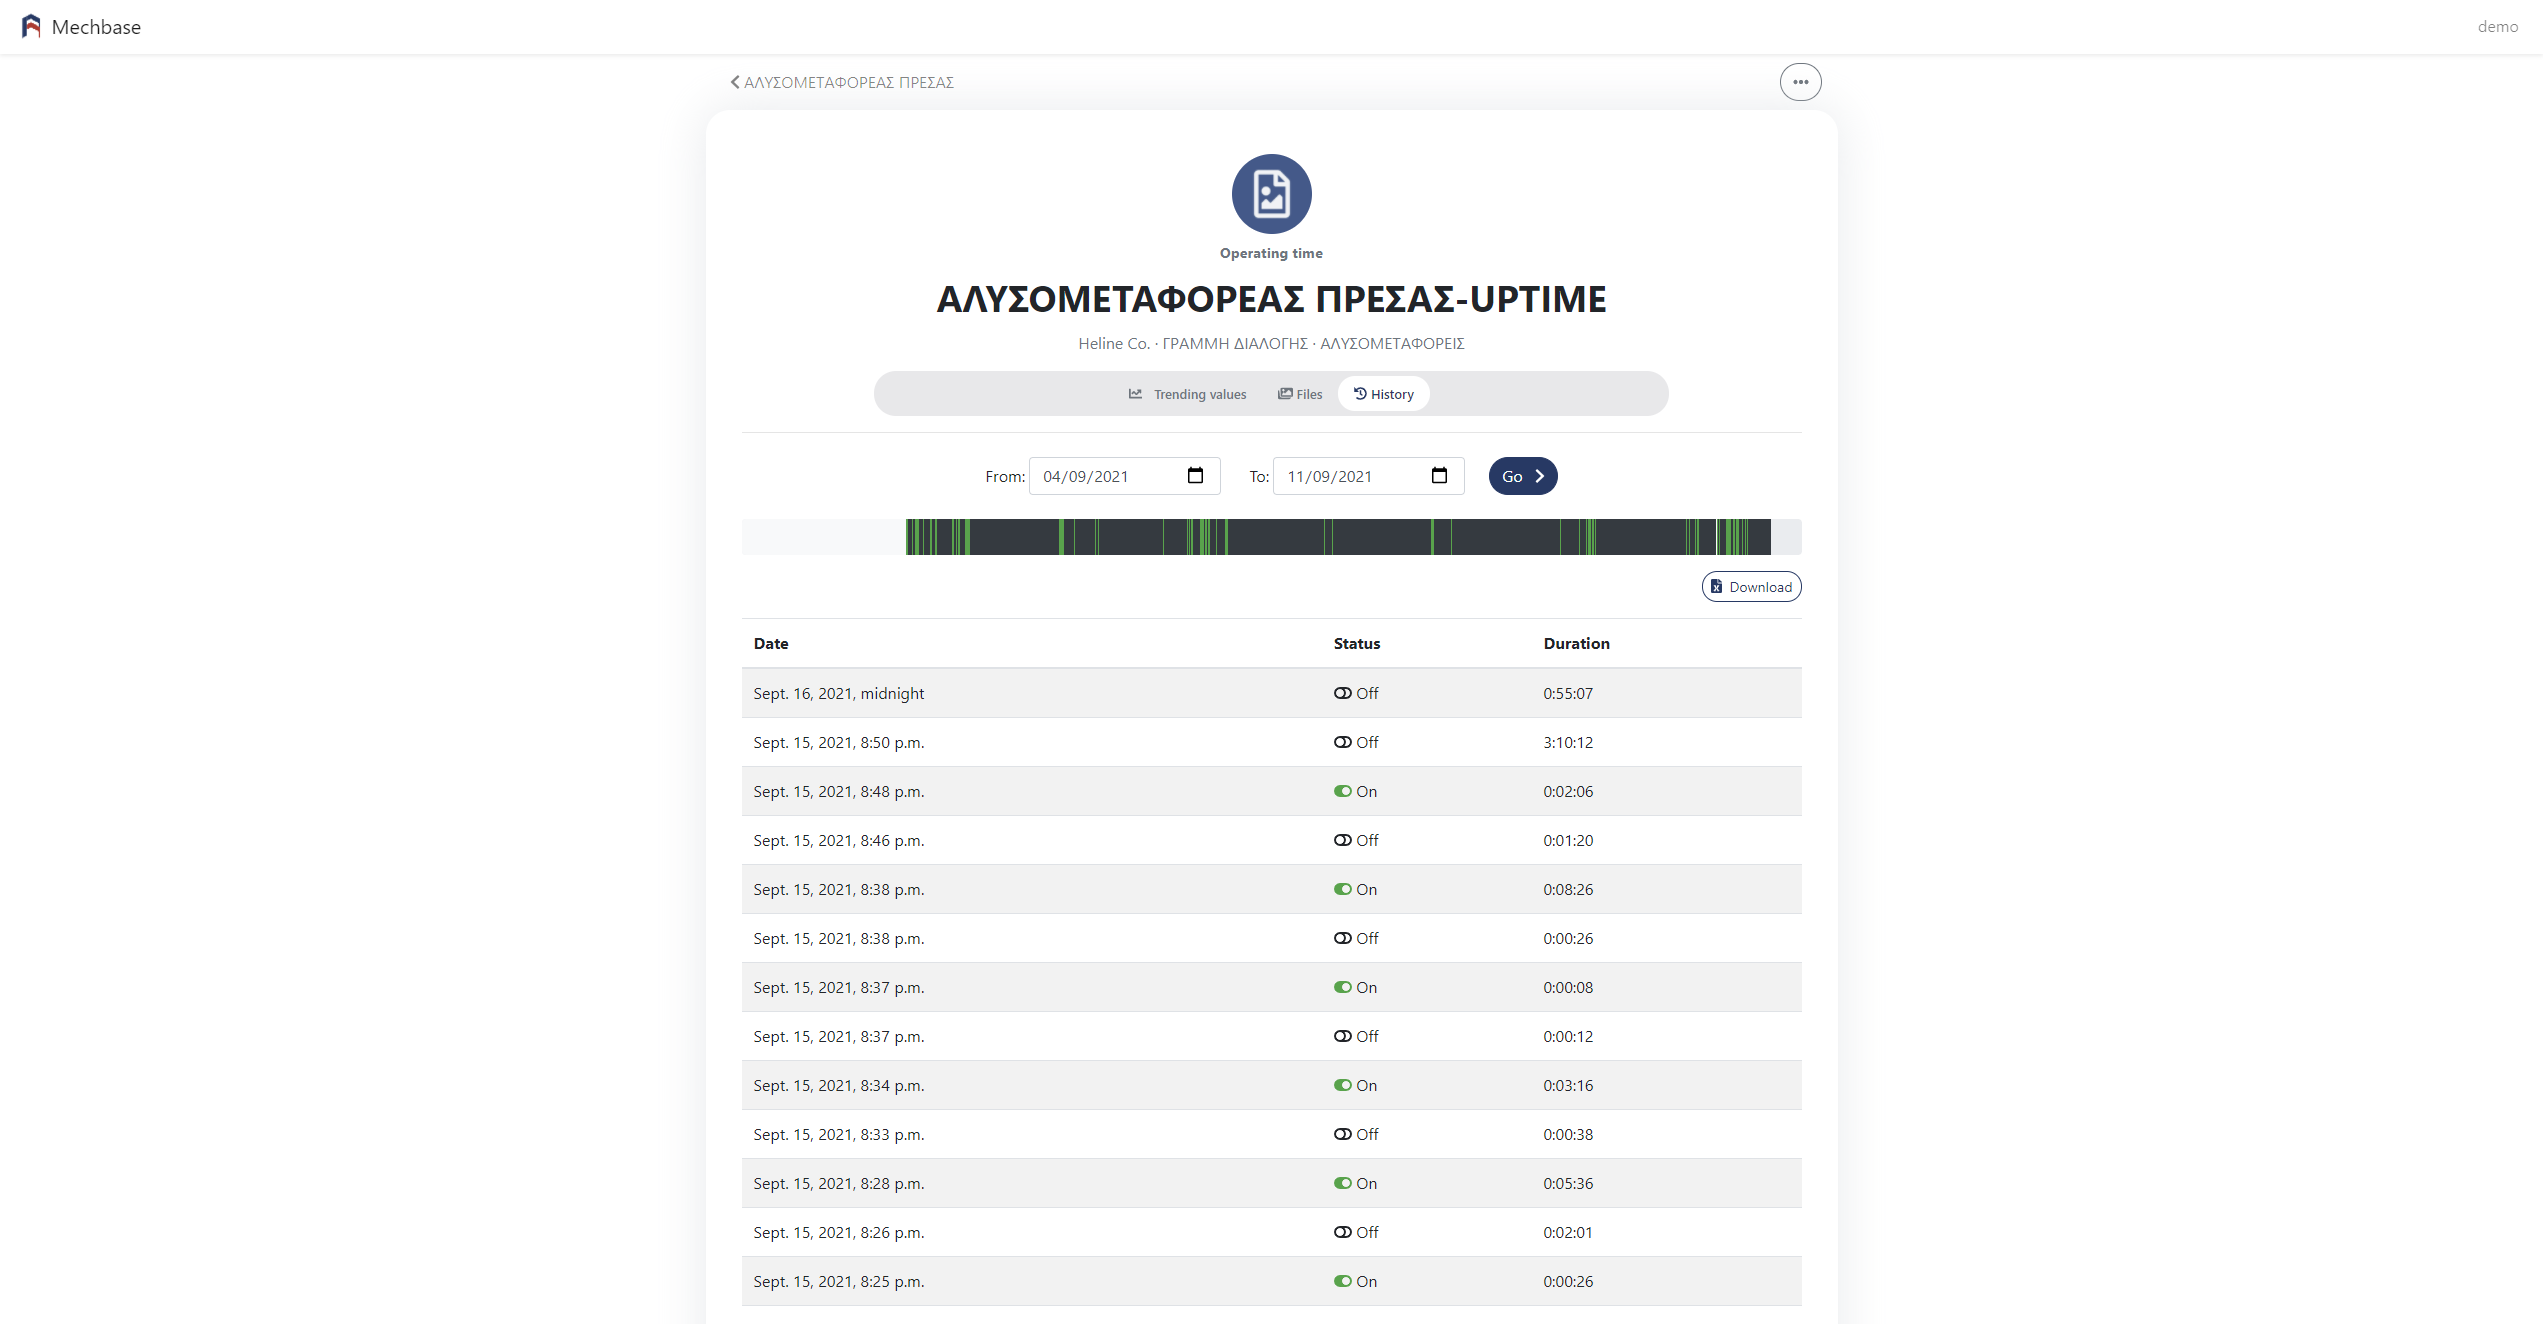This screenshot has width=2543, height=1324.
Task: Click the Off status icon at 8:50 p.m.
Action: coord(1342,742)
